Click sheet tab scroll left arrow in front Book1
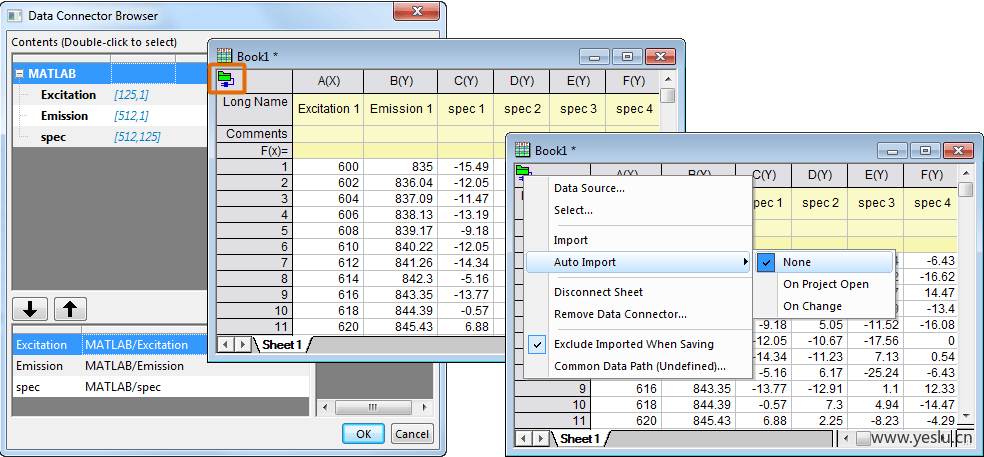This screenshot has height=457, width=984. (x=525, y=438)
